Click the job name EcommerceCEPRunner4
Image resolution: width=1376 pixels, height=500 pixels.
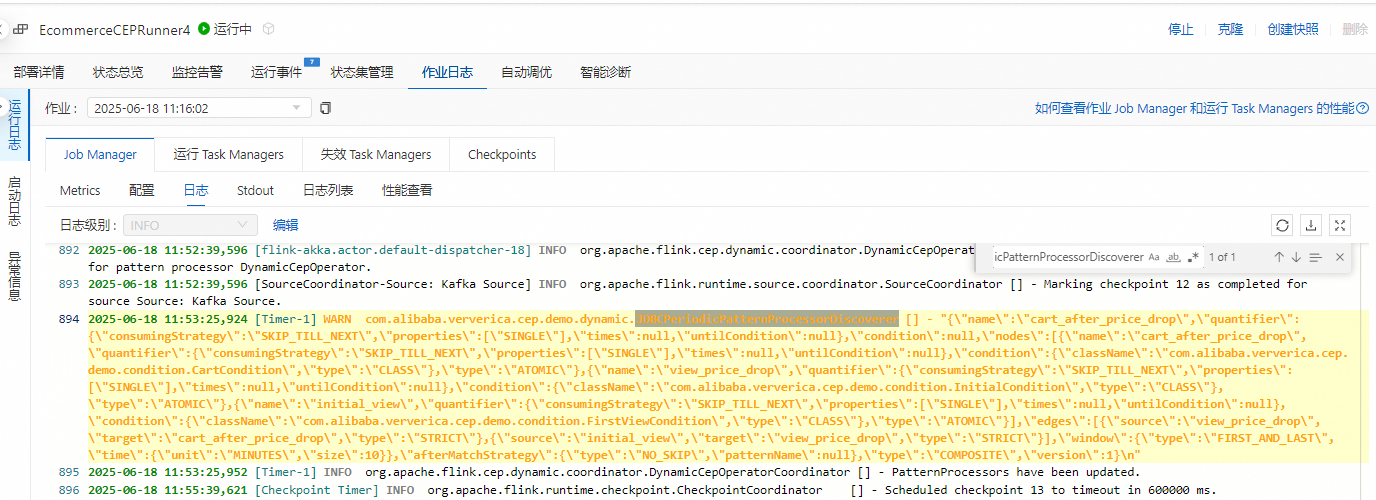pos(114,30)
